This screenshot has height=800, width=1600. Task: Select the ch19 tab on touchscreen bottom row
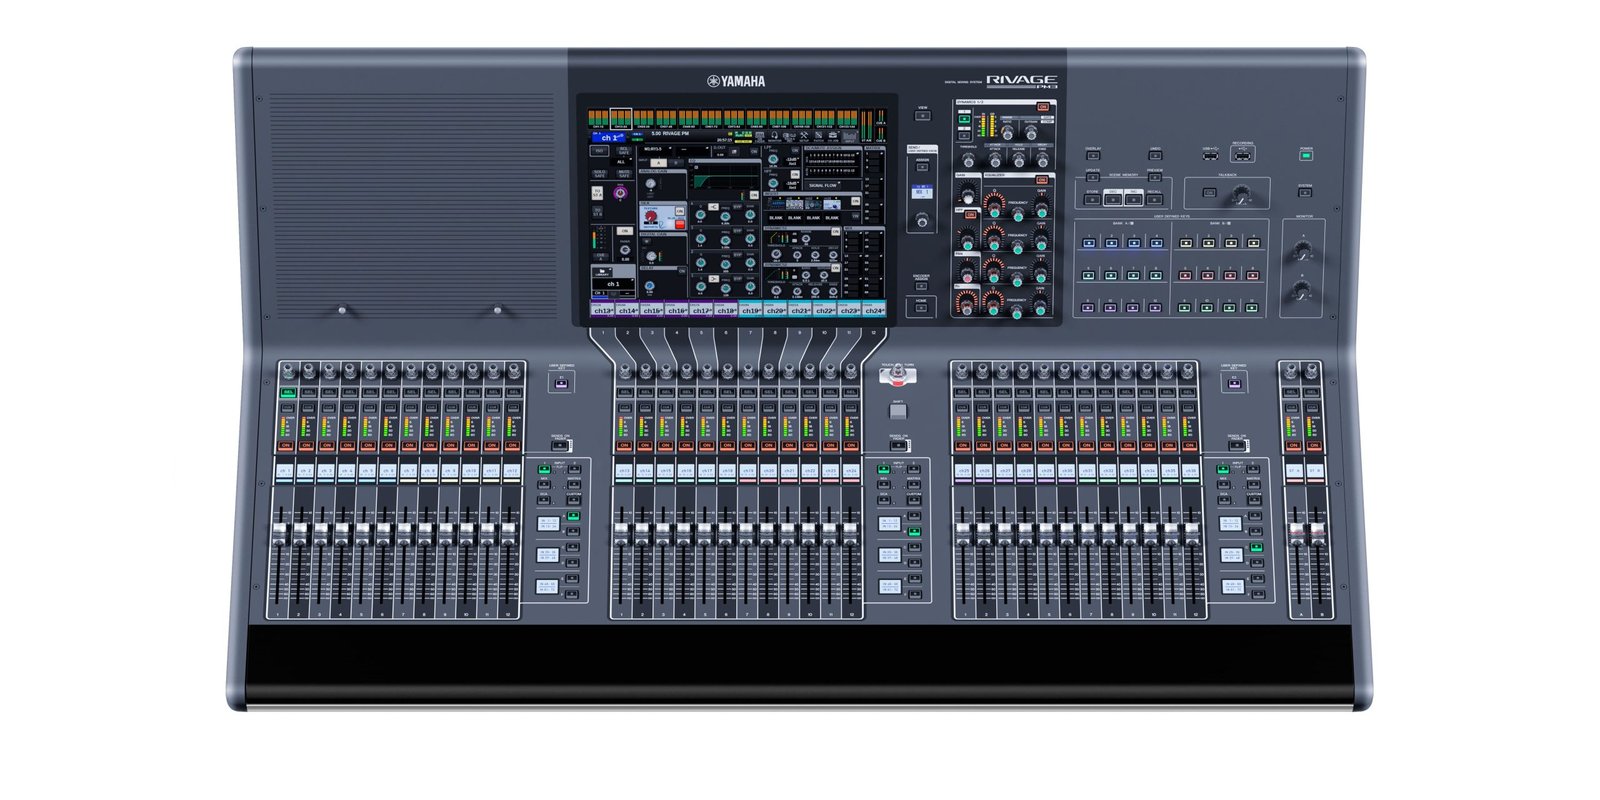pos(750,310)
